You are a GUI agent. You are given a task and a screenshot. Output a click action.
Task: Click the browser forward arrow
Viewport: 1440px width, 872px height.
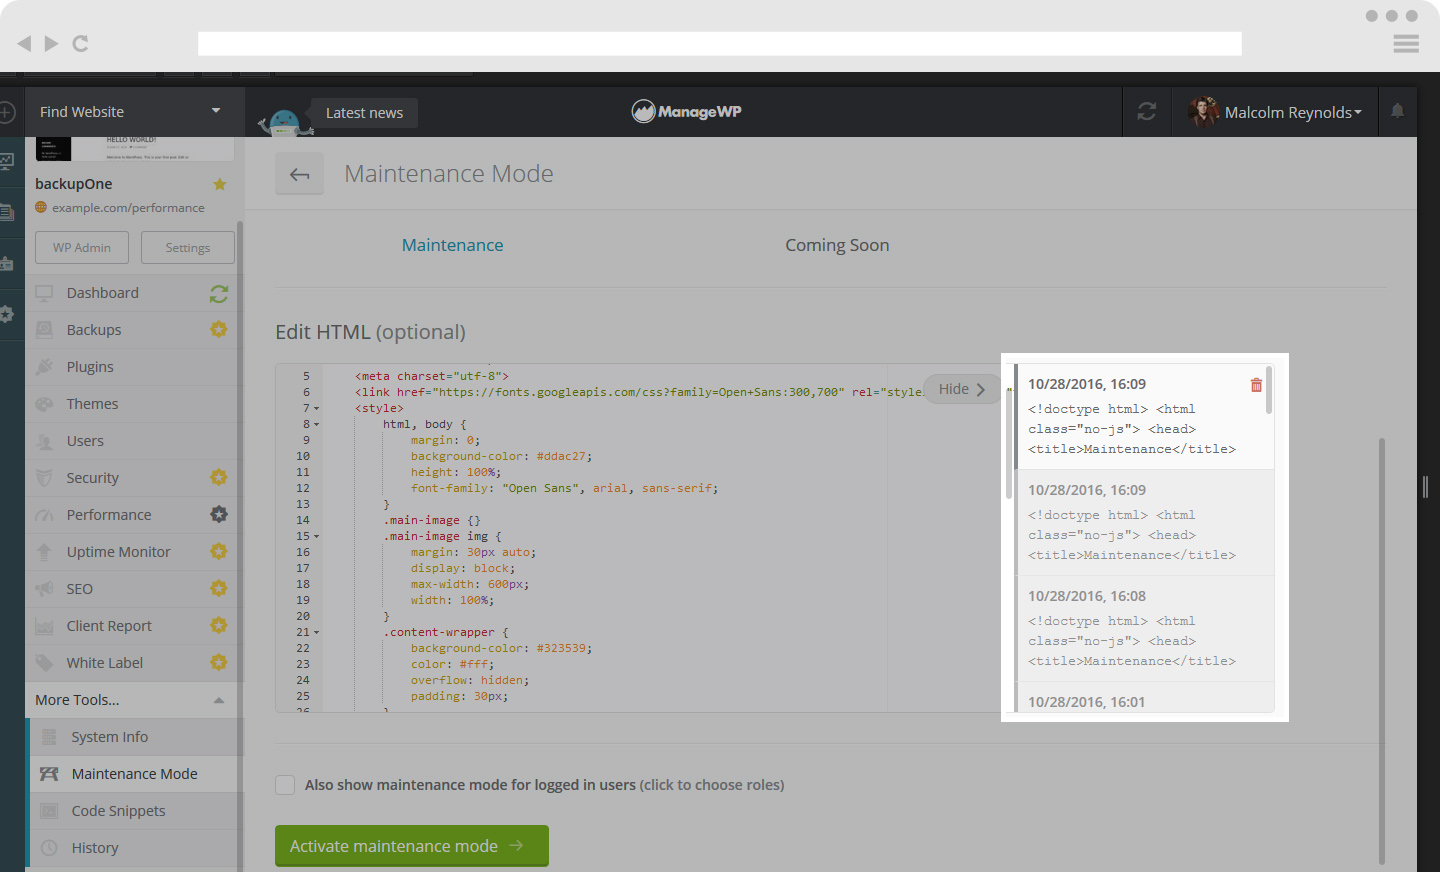[x=51, y=43]
